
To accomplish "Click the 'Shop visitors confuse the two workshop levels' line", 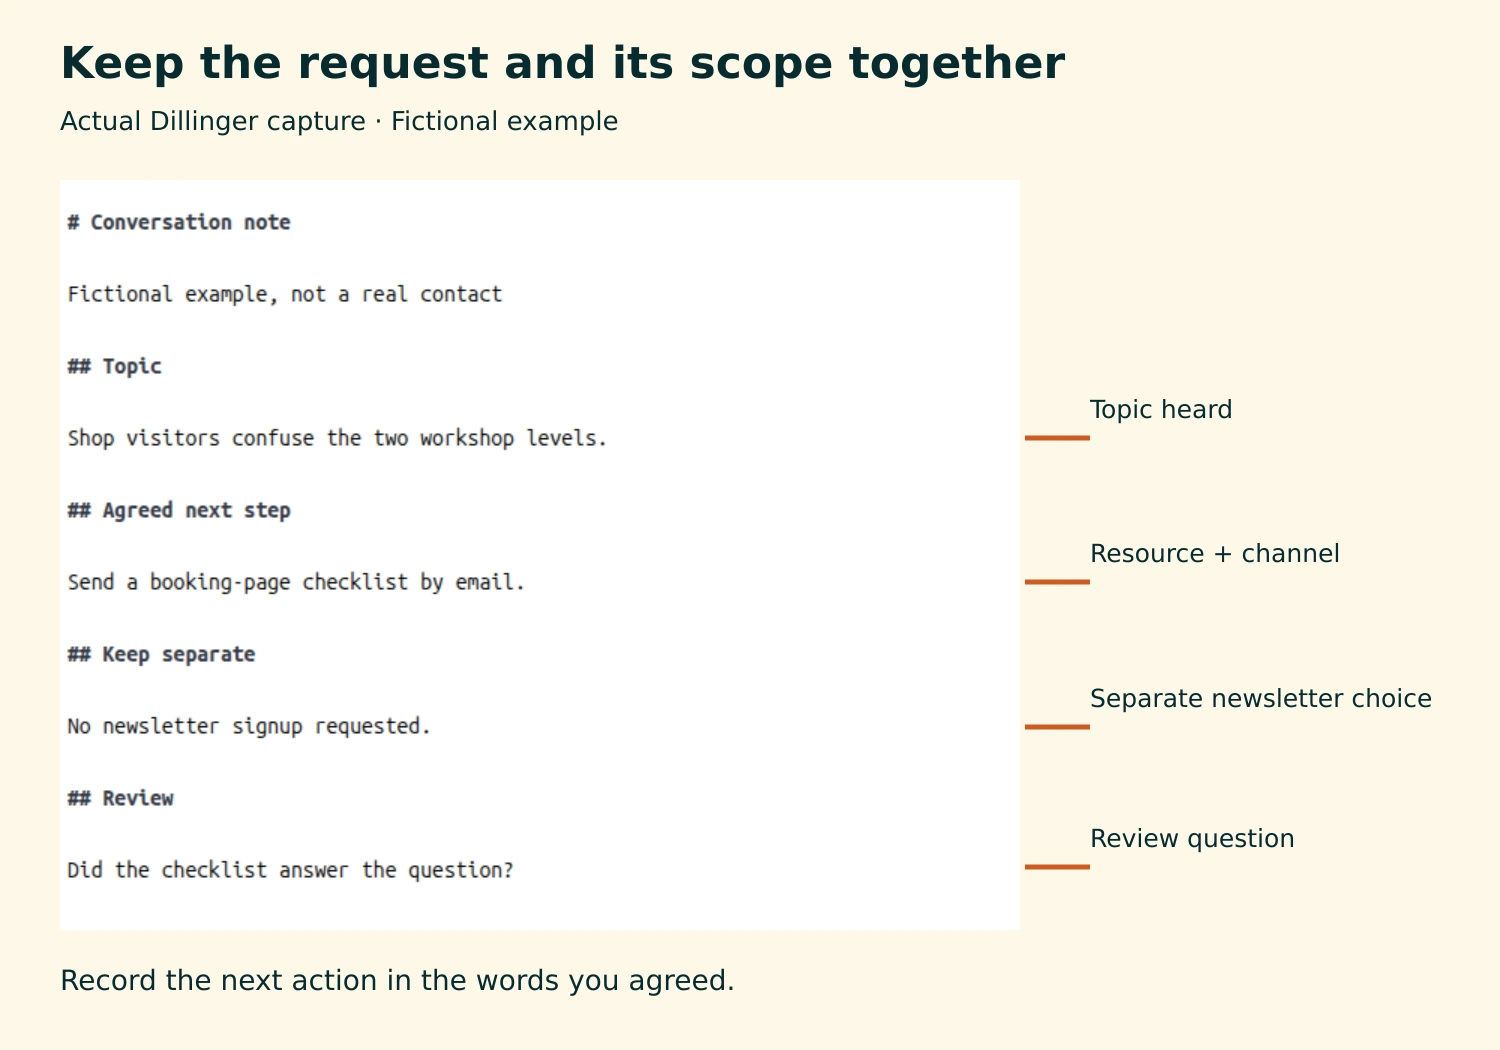I will pyautogui.click(x=337, y=438).
